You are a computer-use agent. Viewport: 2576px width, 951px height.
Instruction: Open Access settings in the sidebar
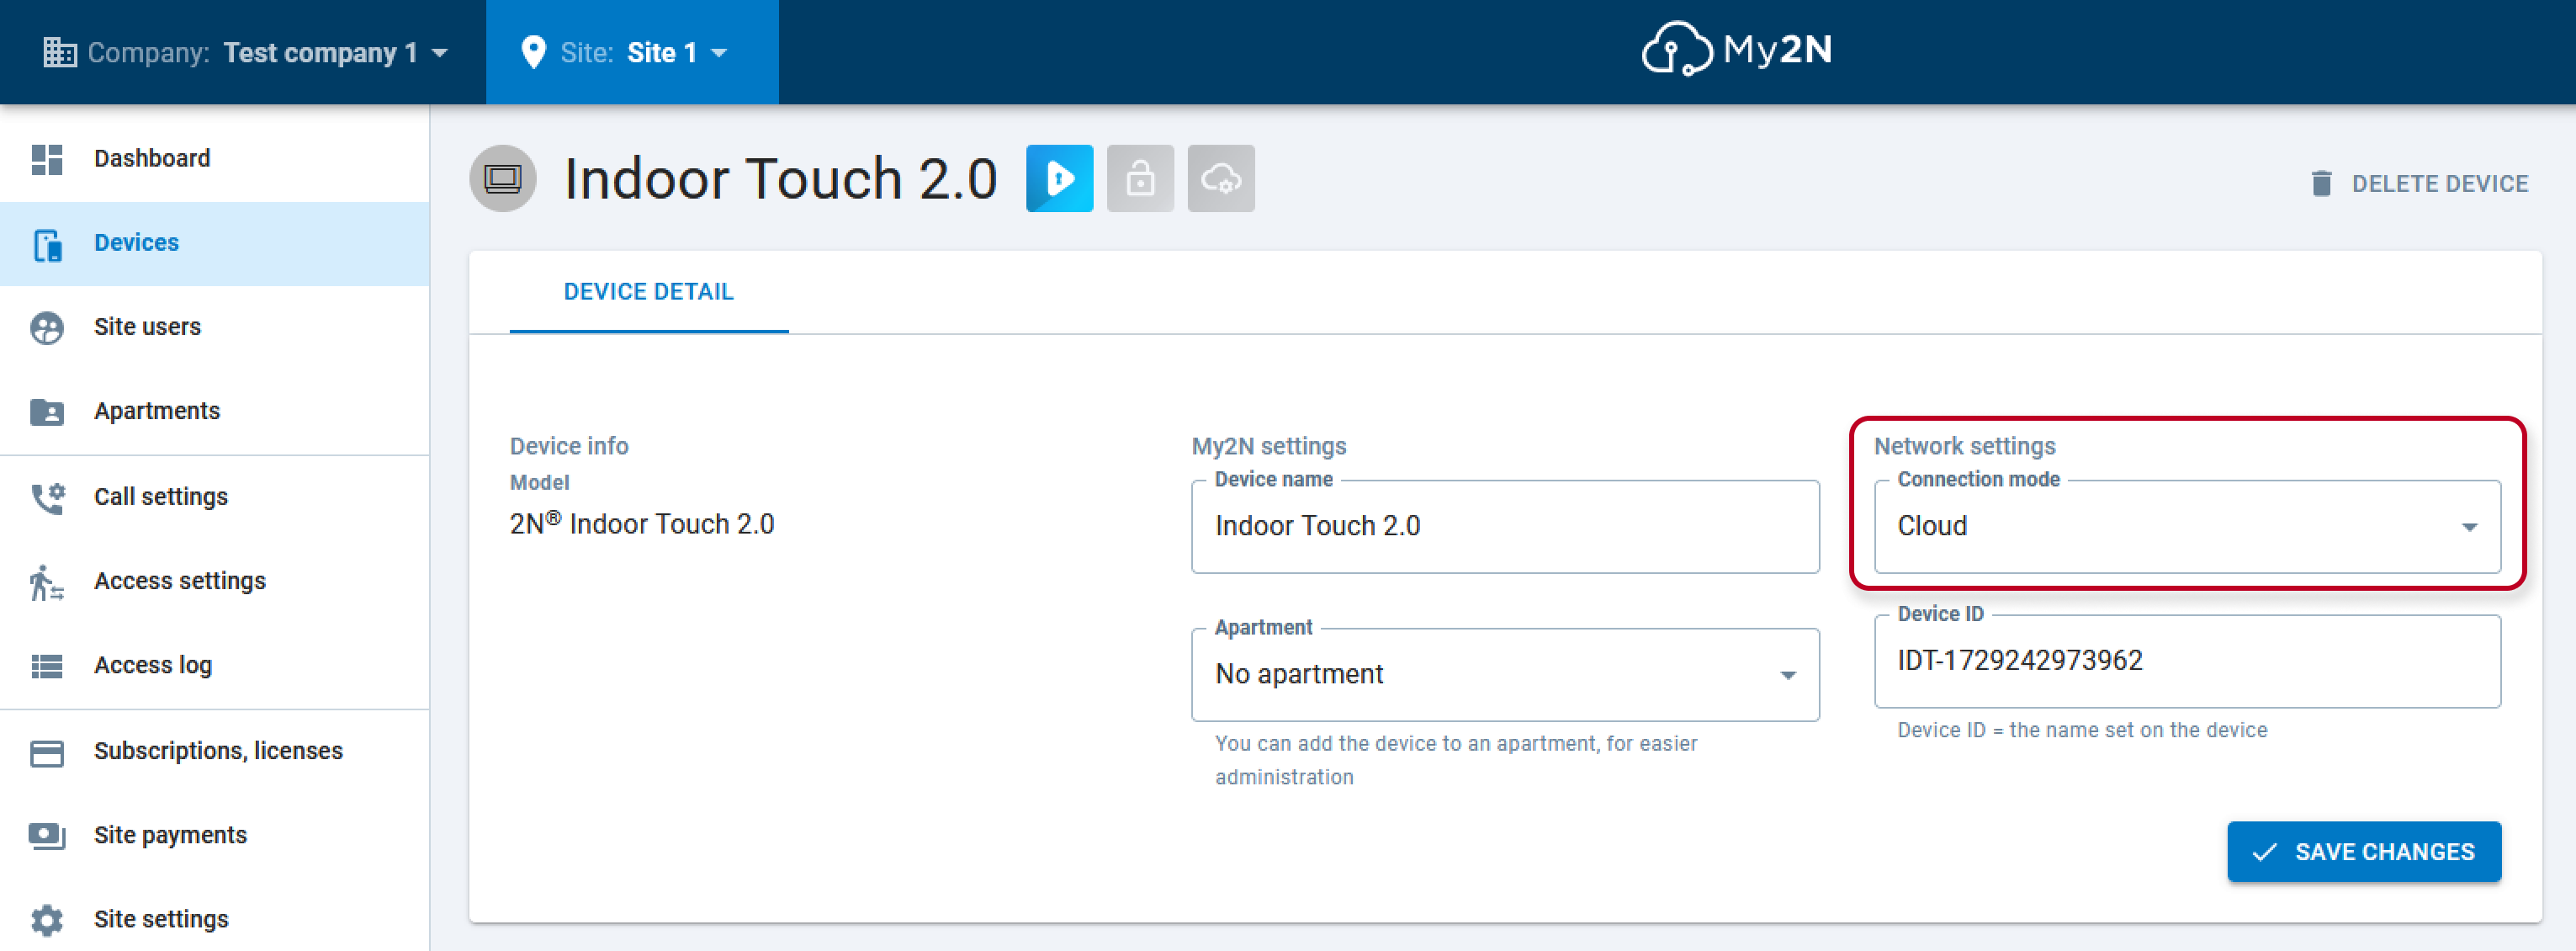pos(215,582)
